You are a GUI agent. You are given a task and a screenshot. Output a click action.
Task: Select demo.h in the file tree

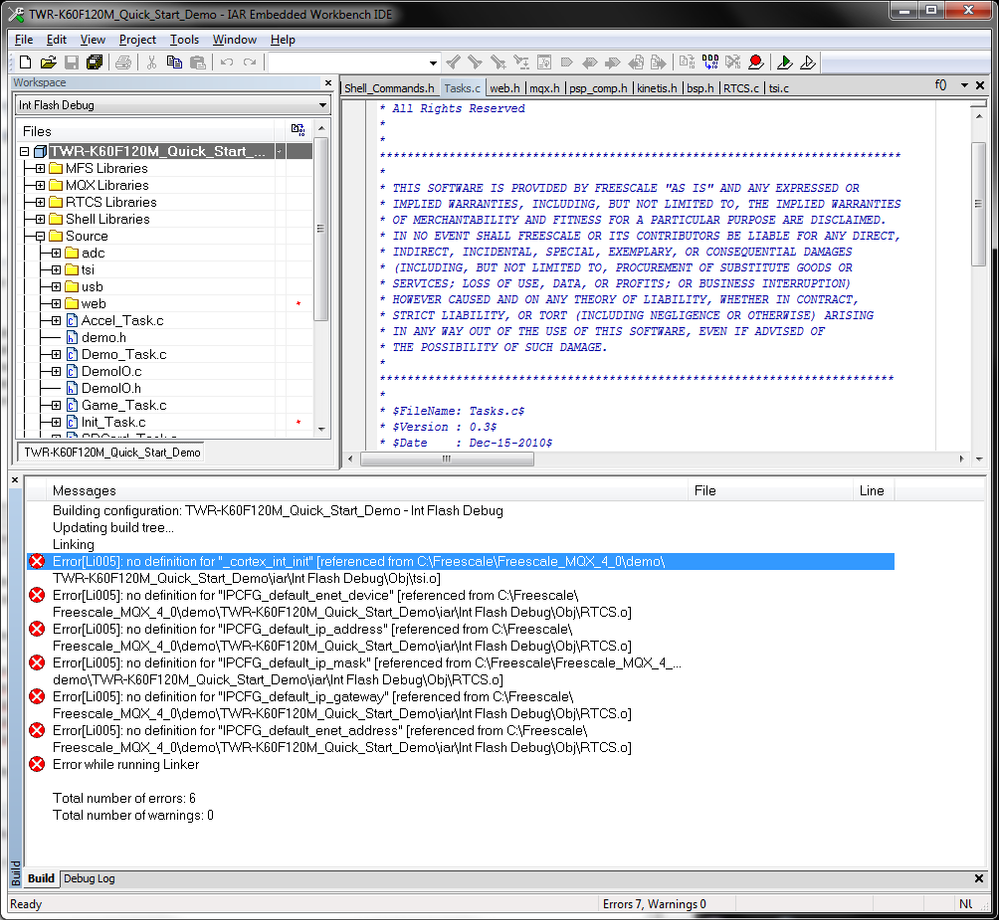tap(104, 338)
